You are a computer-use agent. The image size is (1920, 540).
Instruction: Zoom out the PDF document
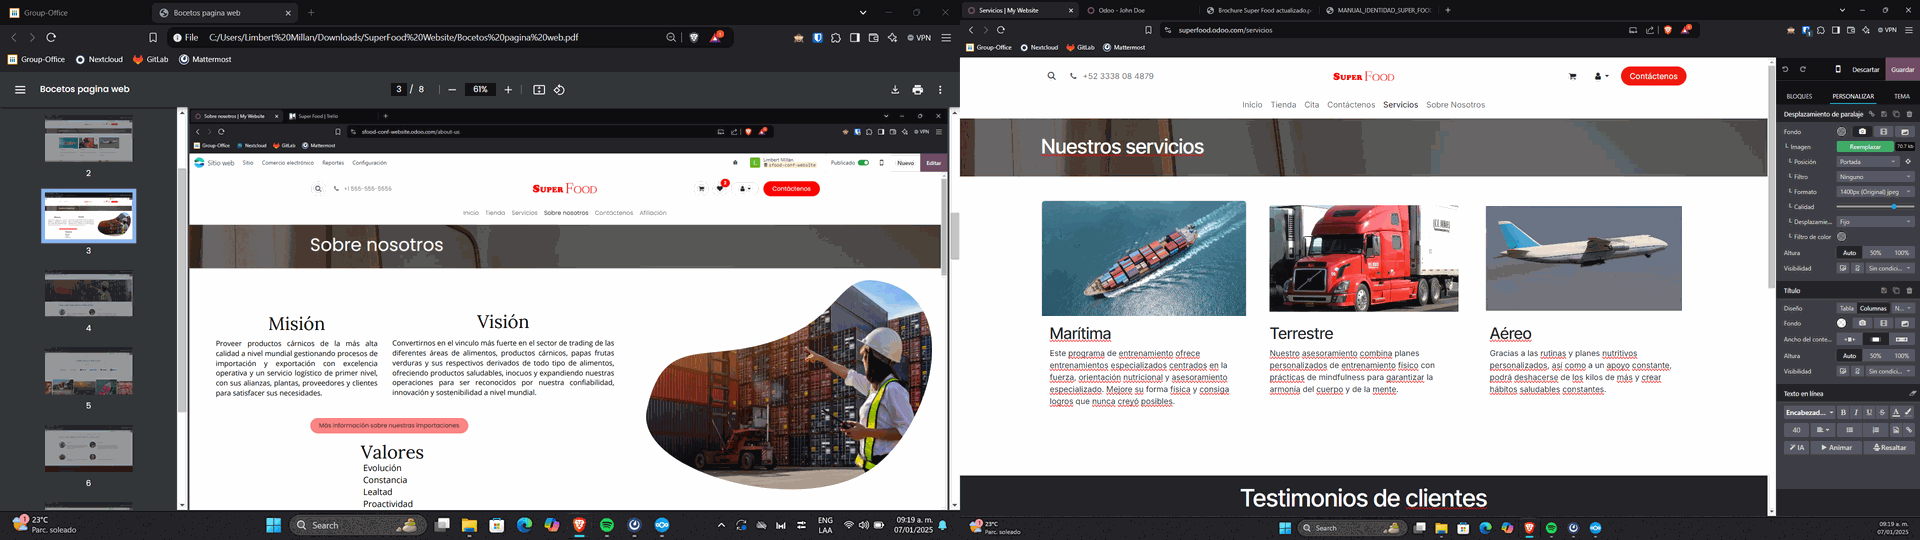452,89
